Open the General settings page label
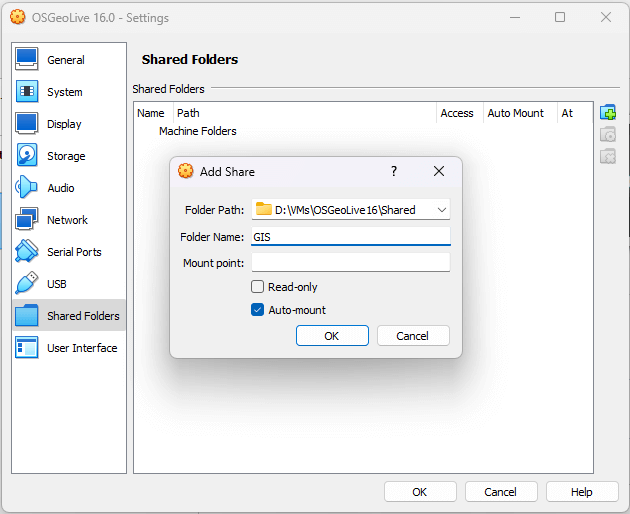630x514 pixels. (66, 60)
